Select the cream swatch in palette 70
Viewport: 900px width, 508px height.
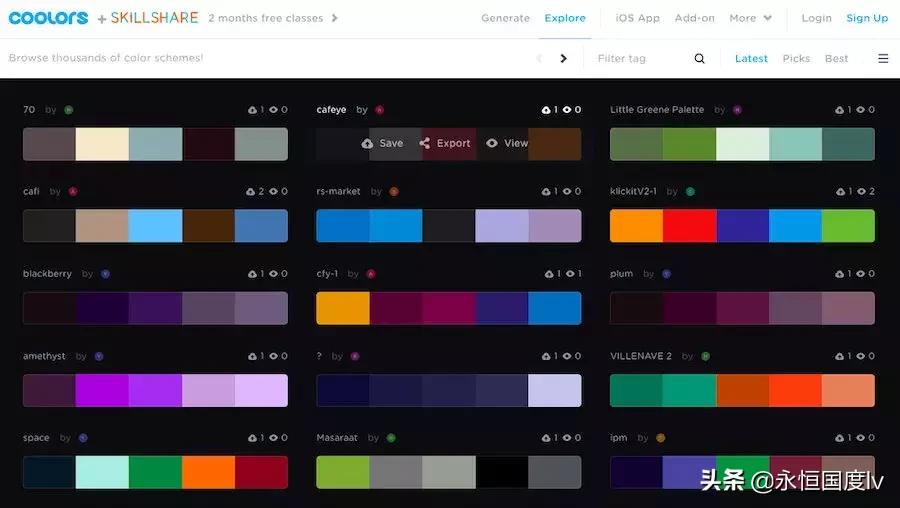point(102,144)
